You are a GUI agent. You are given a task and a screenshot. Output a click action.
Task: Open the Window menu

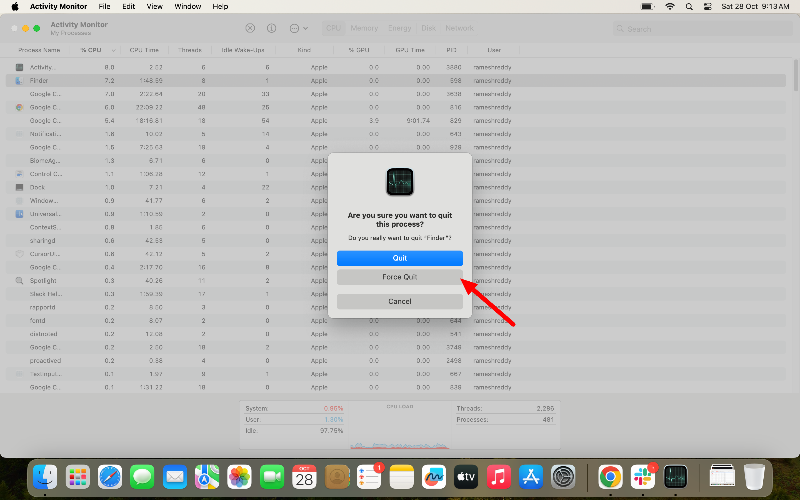pos(188,7)
